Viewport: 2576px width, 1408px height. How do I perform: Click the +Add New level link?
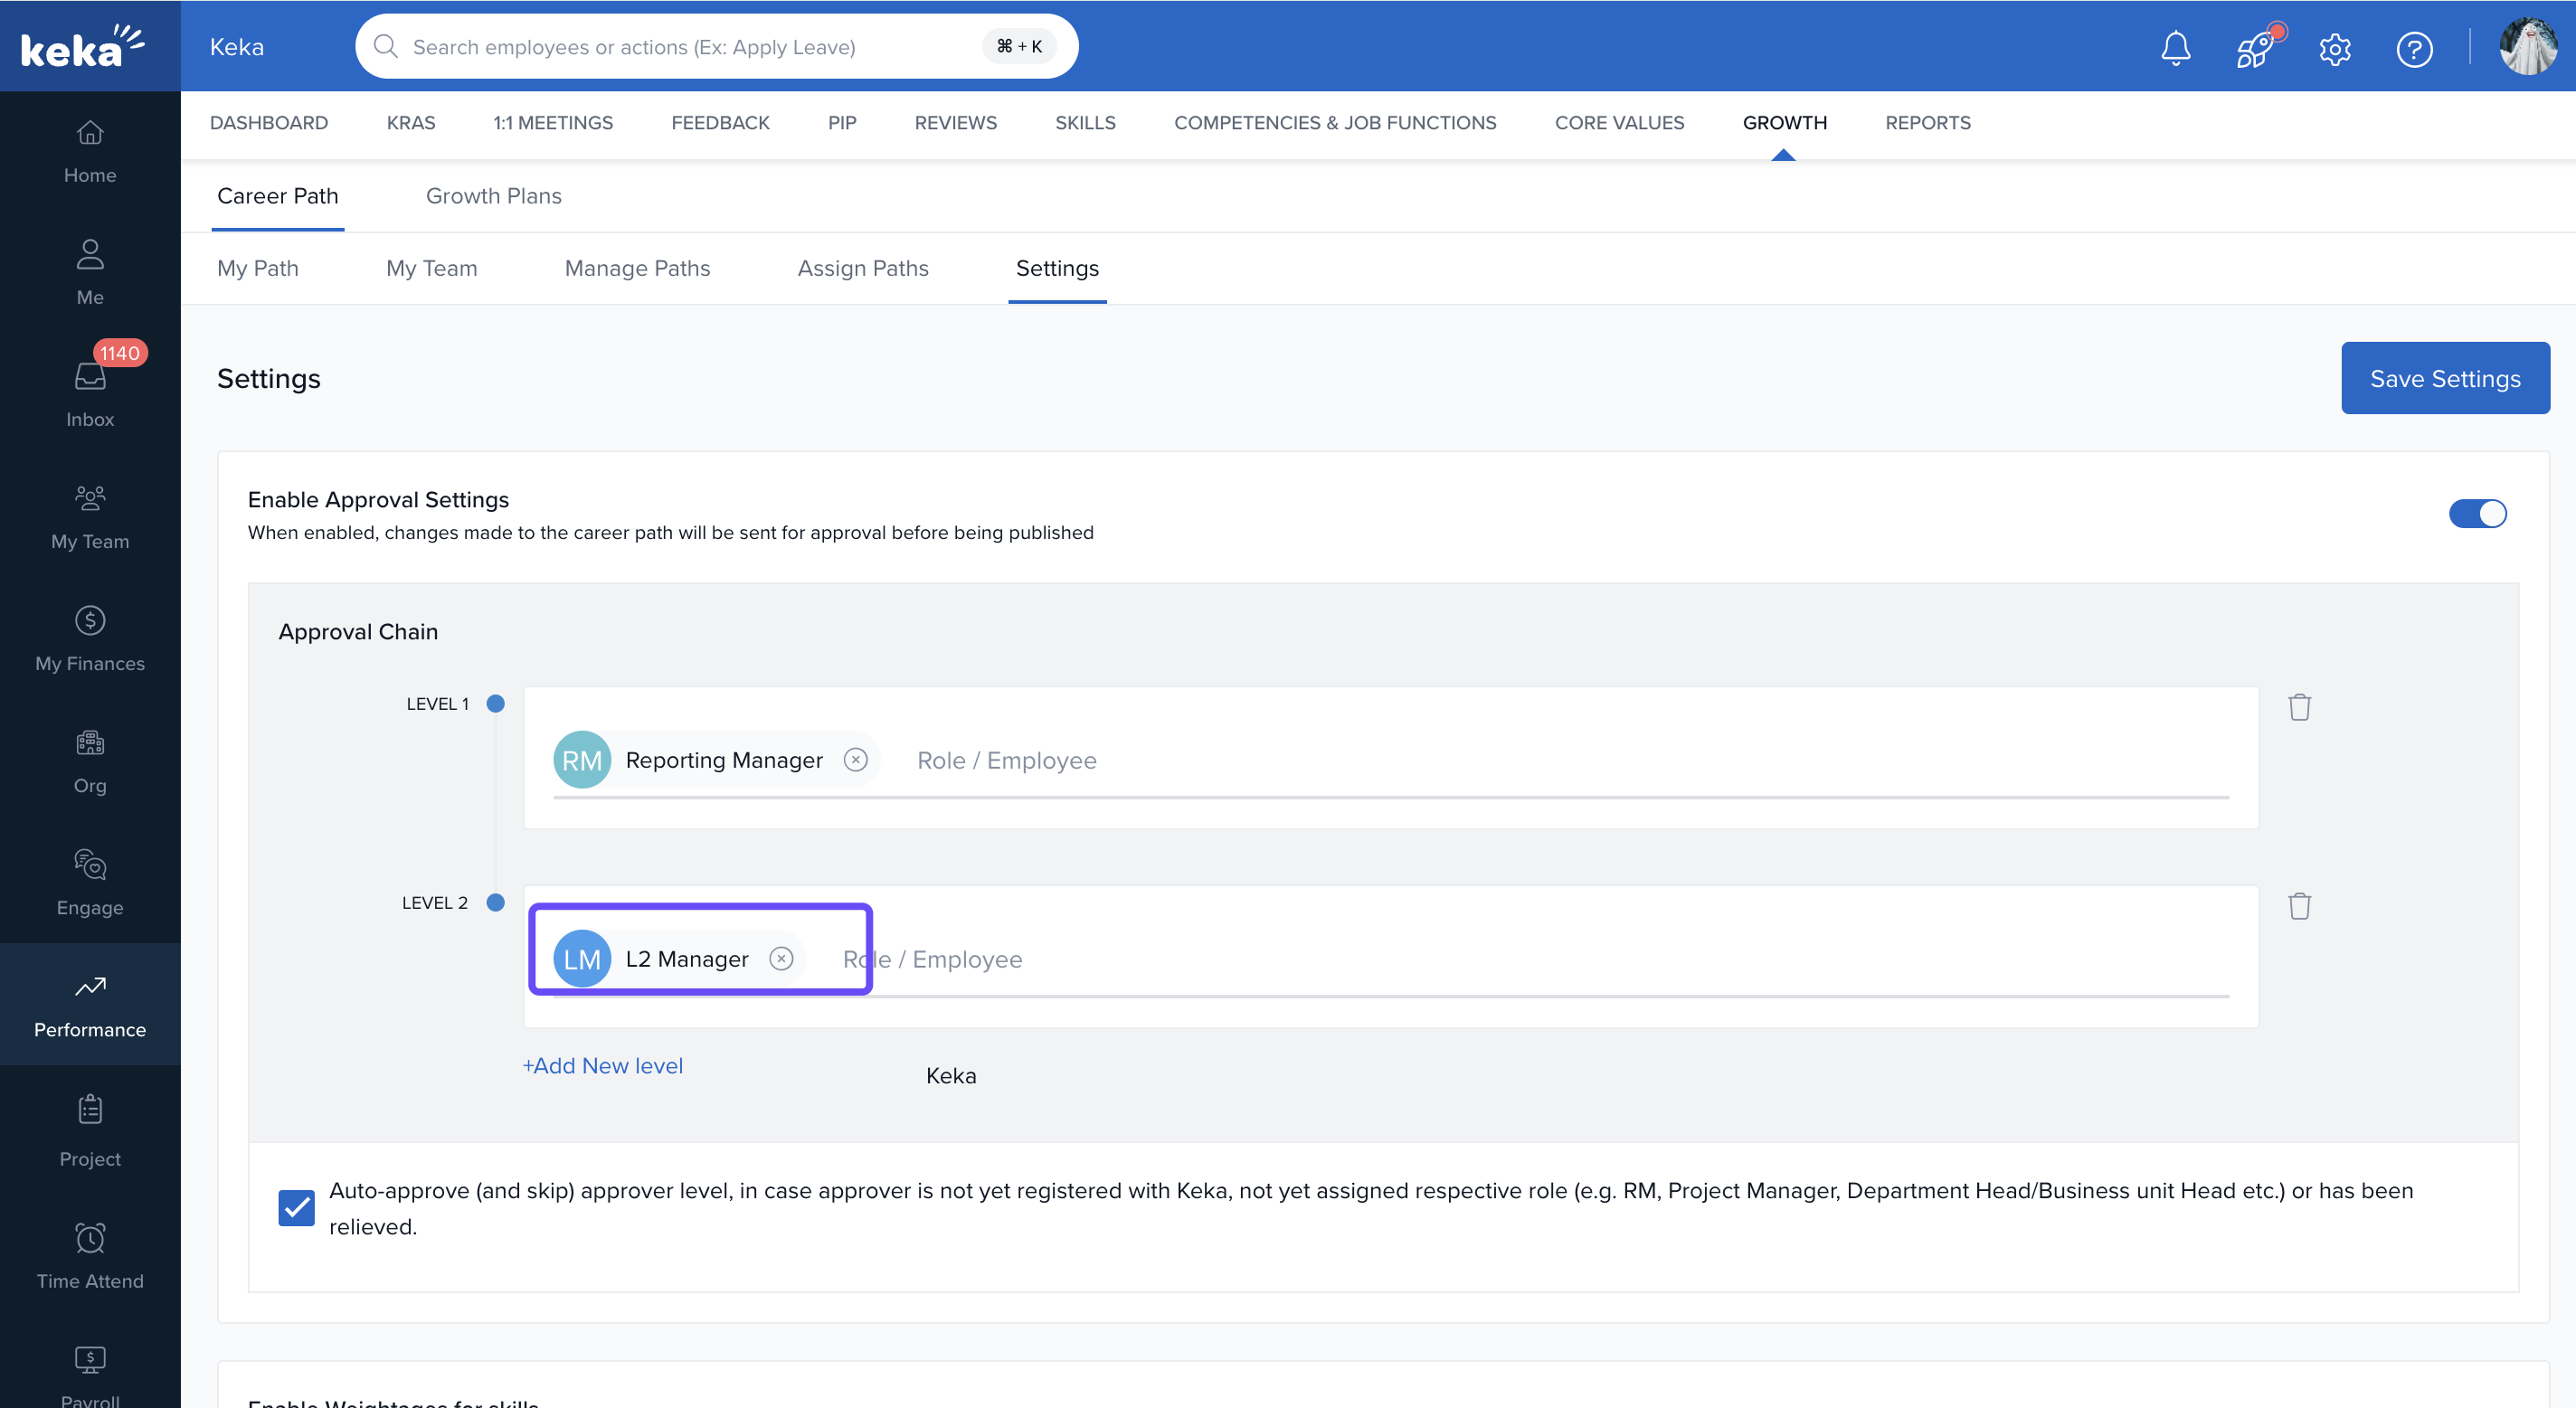click(x=602, y=1066)
